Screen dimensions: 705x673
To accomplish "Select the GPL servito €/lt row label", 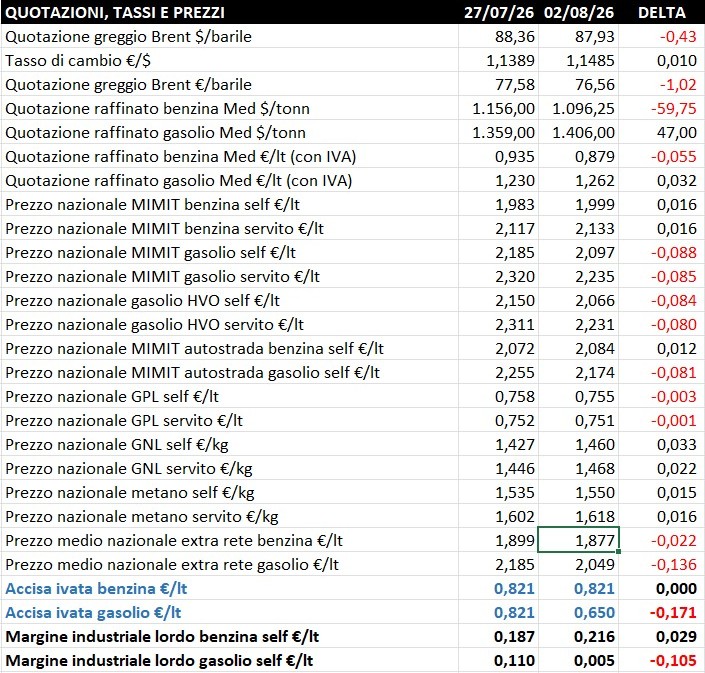I will (x=124, y=421).
